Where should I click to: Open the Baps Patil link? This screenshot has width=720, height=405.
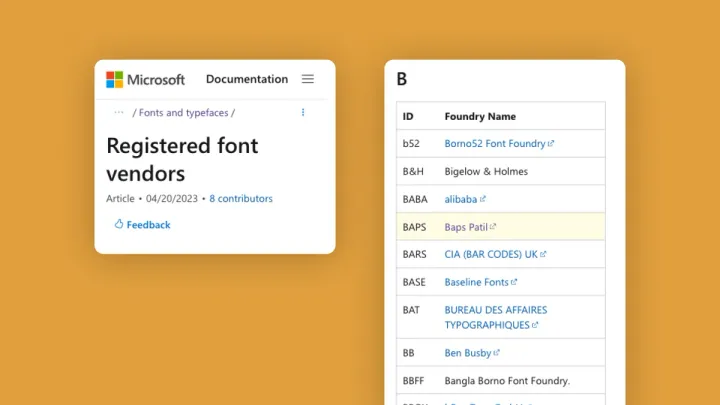pos(466,227)
